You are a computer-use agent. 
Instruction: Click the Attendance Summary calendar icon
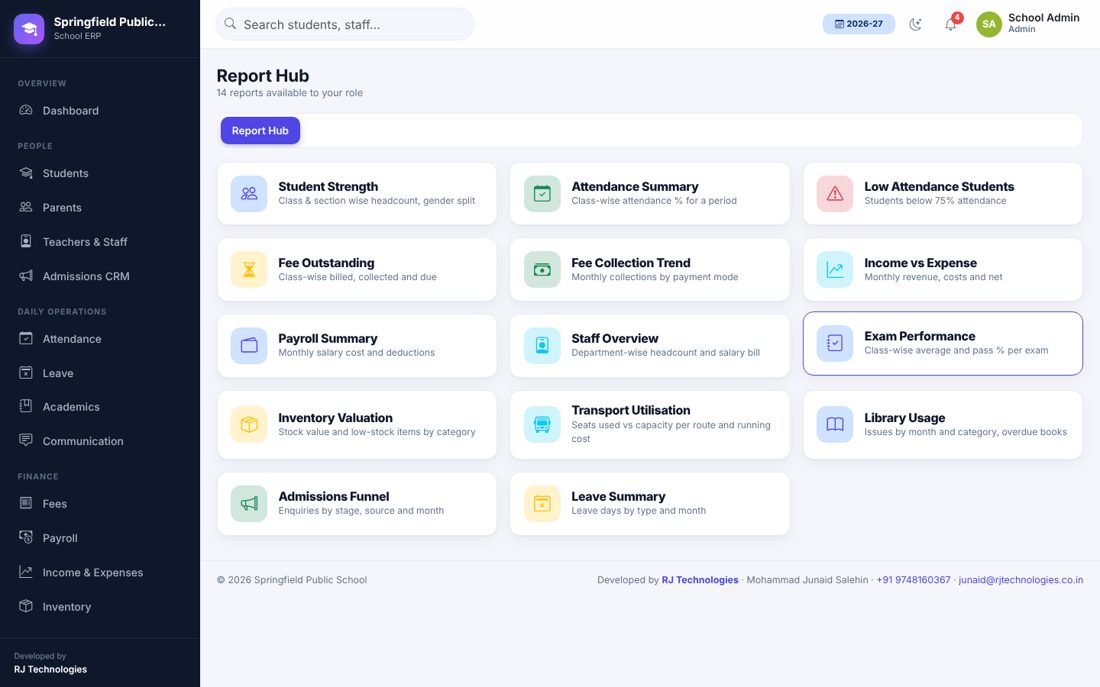[x=542, y=194]
